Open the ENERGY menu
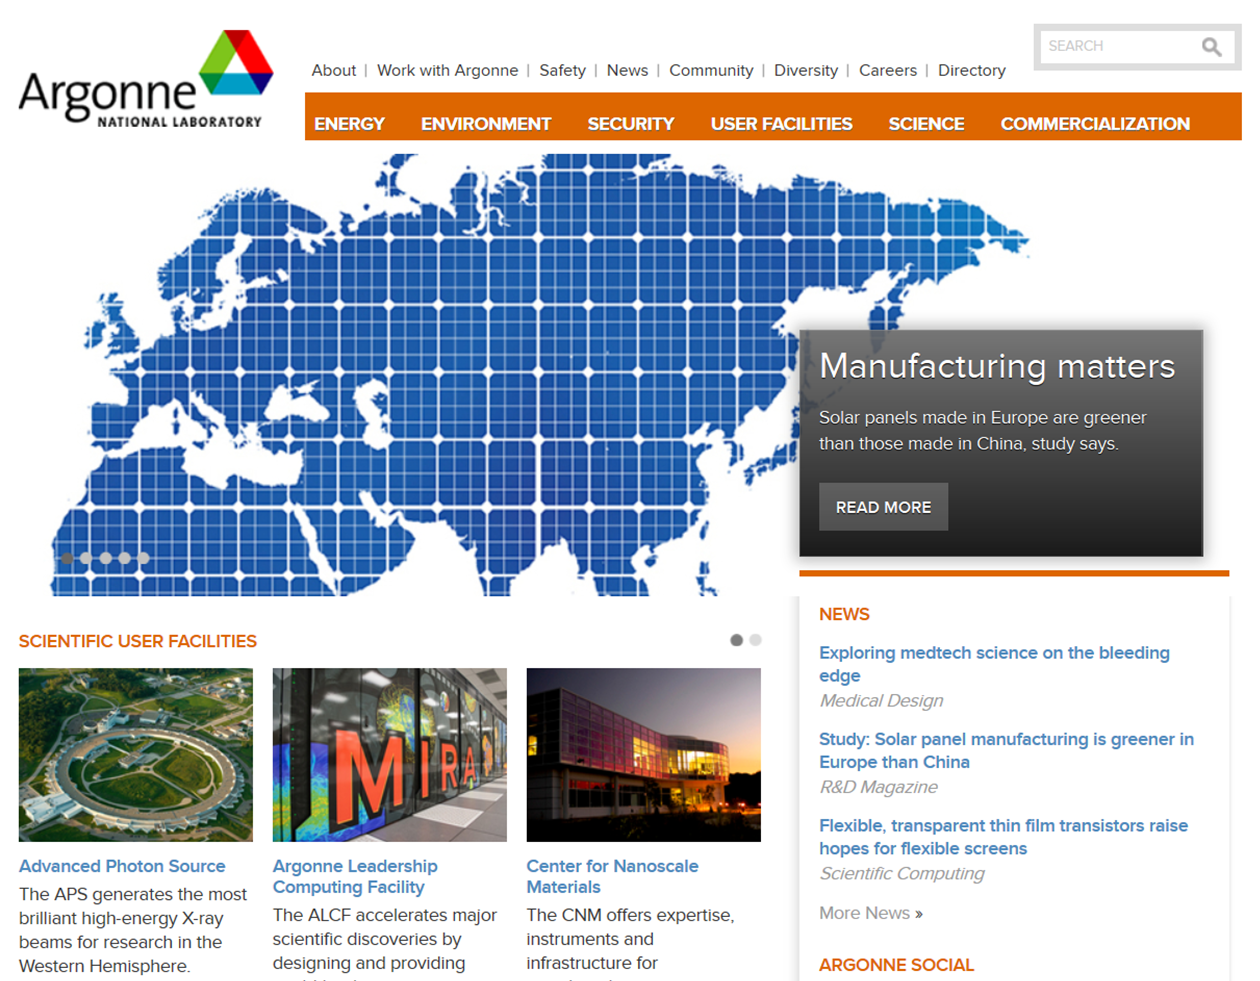Viewport: 1260px width, 981px height. [x=349, y=124]
